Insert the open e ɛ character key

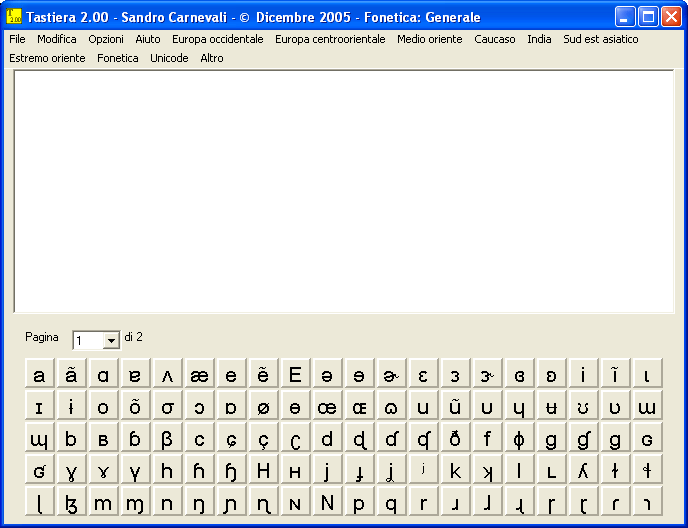[423, 373]
